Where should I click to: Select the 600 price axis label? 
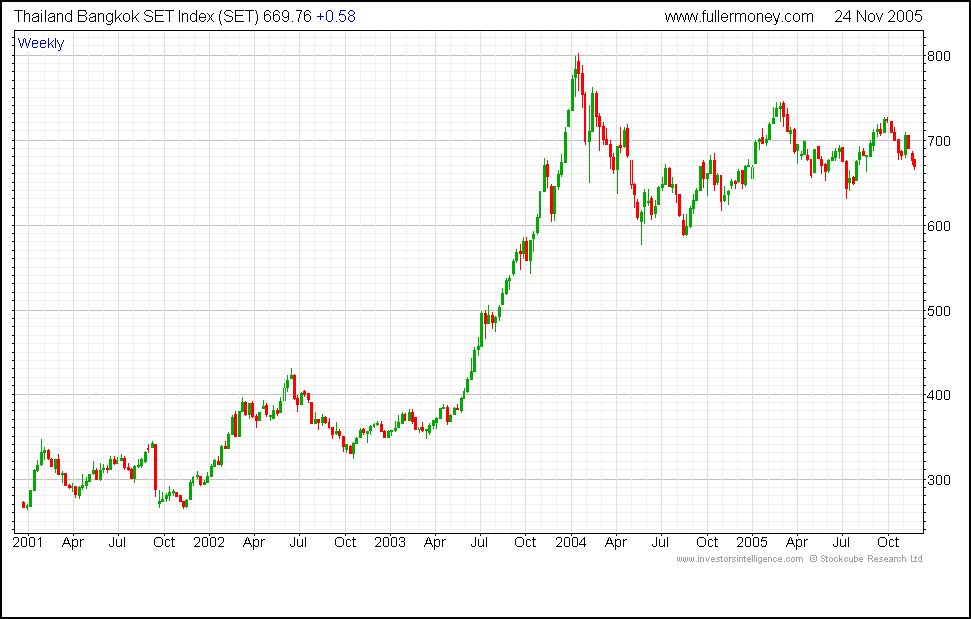[x=942, y=226]
